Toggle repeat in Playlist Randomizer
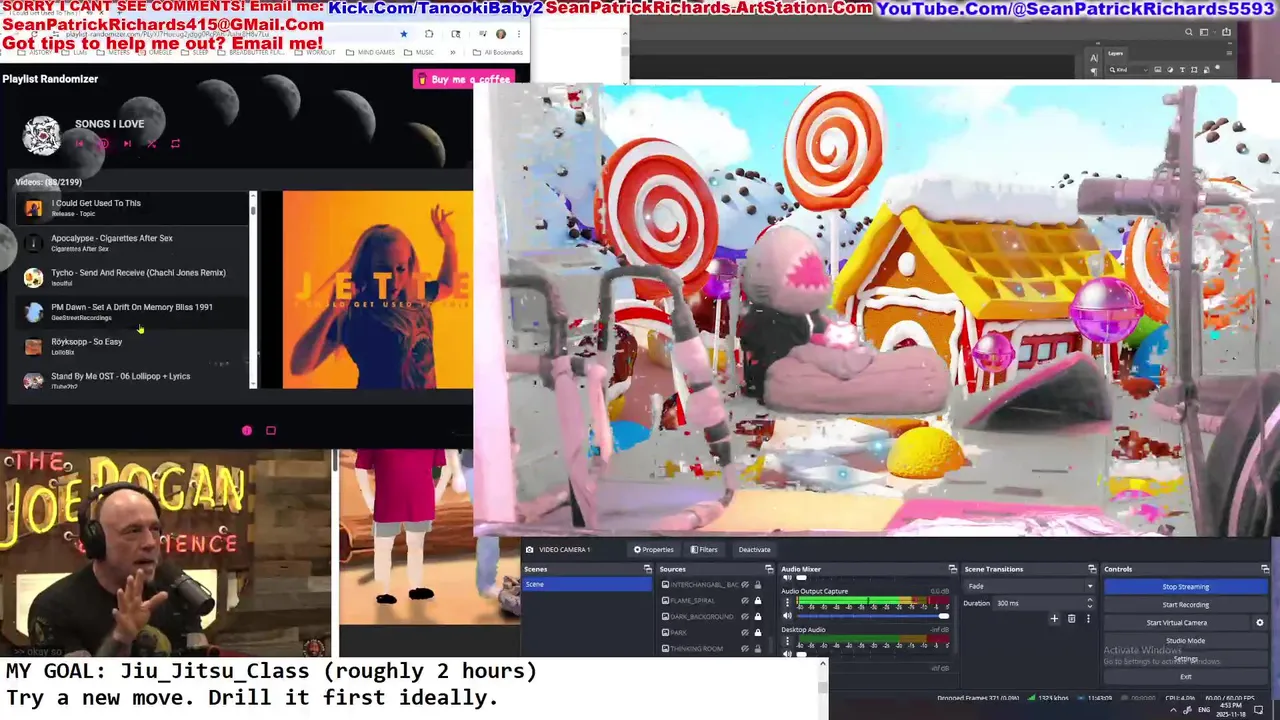Viewport: 1280px width, 720px height. (175, 144)
